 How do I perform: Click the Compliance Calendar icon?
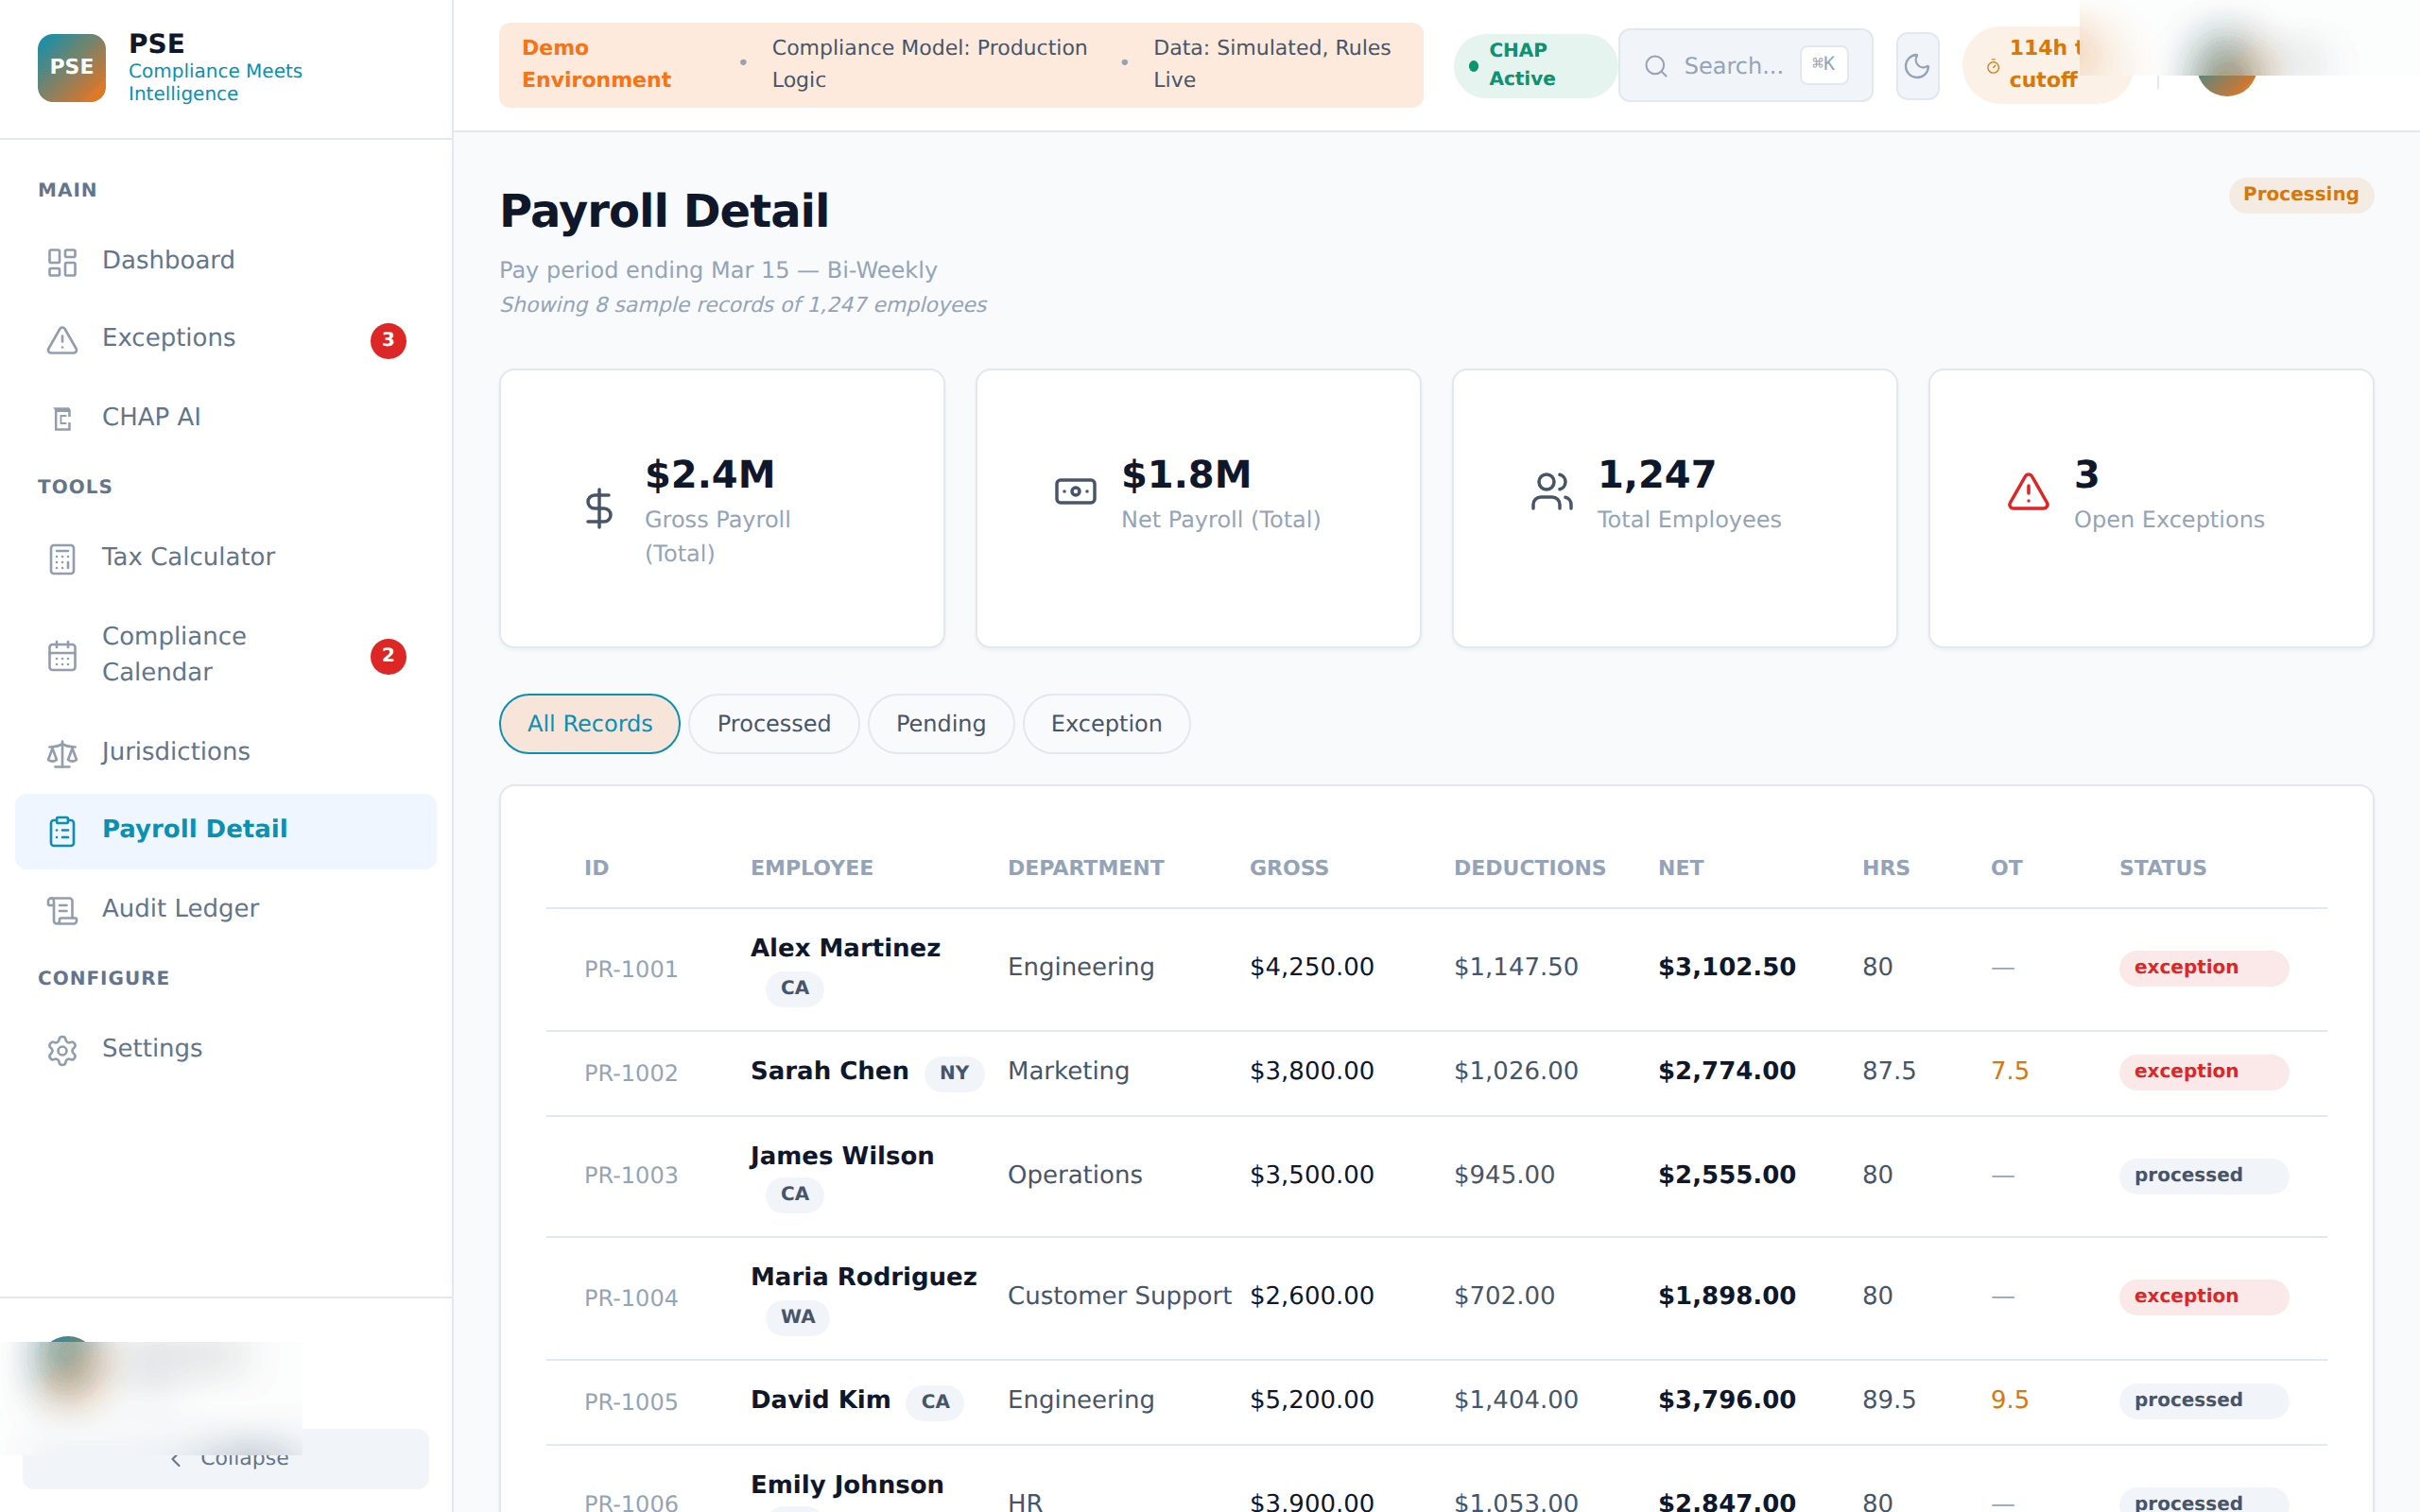[62, 655]
